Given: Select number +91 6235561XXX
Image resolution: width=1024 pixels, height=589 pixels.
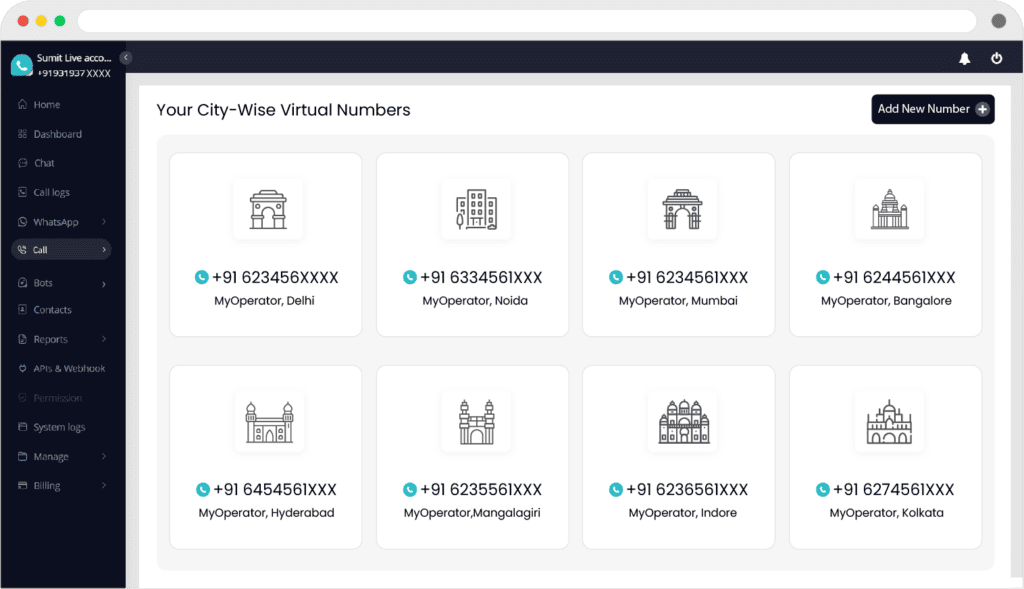Looking at the screenshot, I should click(x=481, y=490).
